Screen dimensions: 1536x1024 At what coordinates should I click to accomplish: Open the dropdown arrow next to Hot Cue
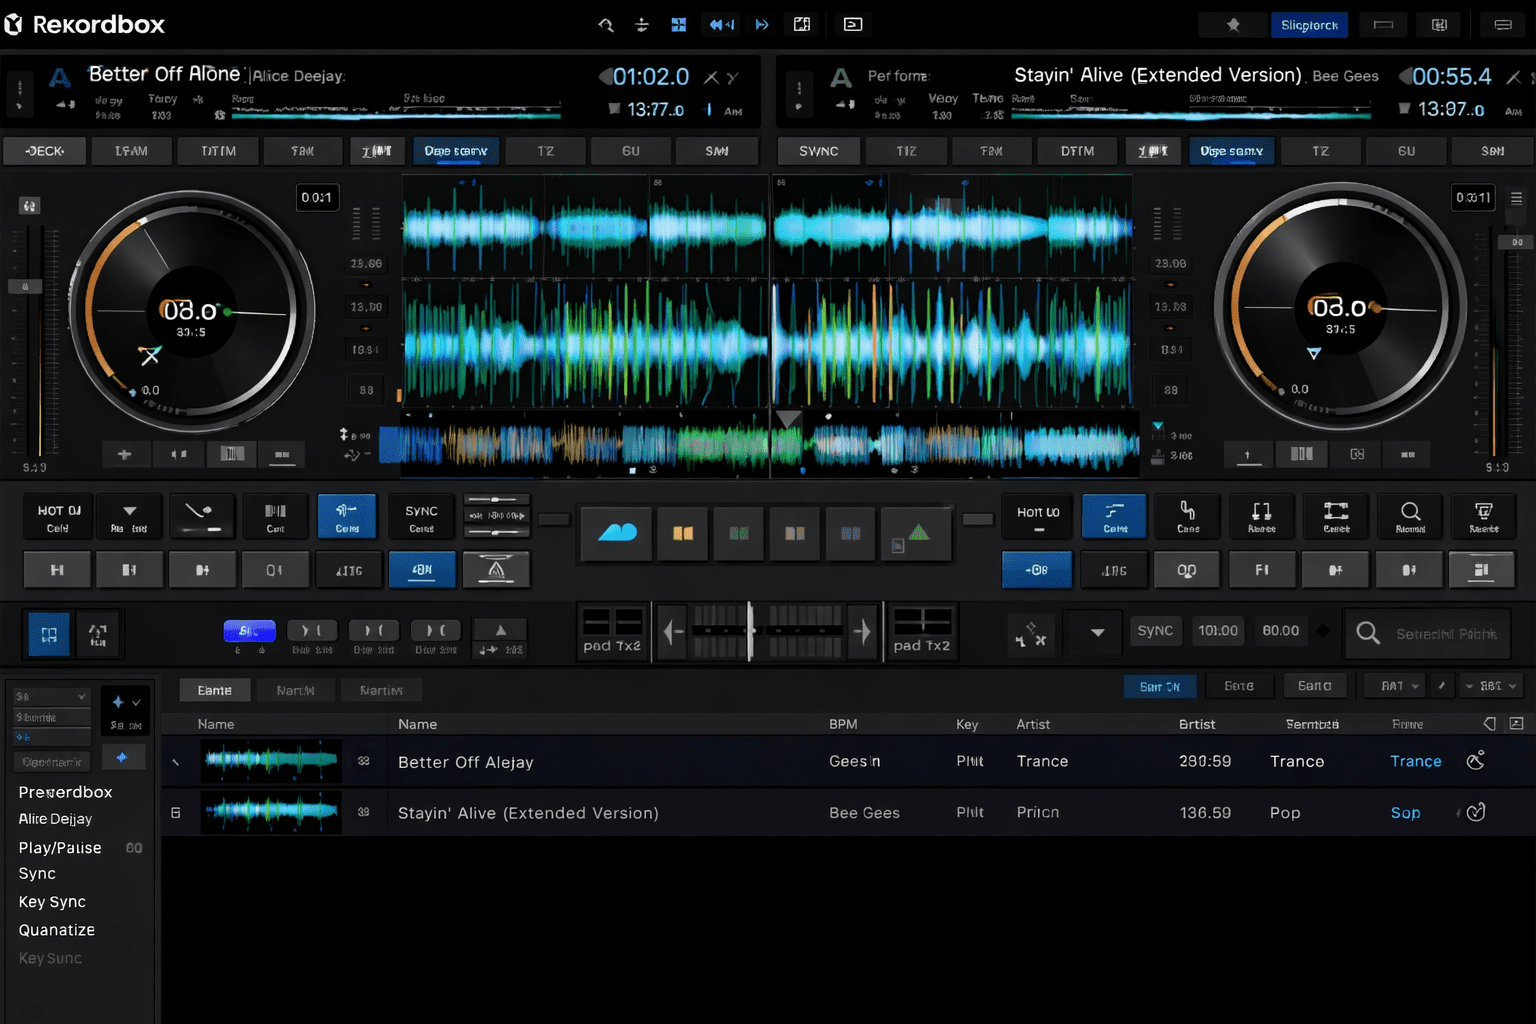click(129, 516)
